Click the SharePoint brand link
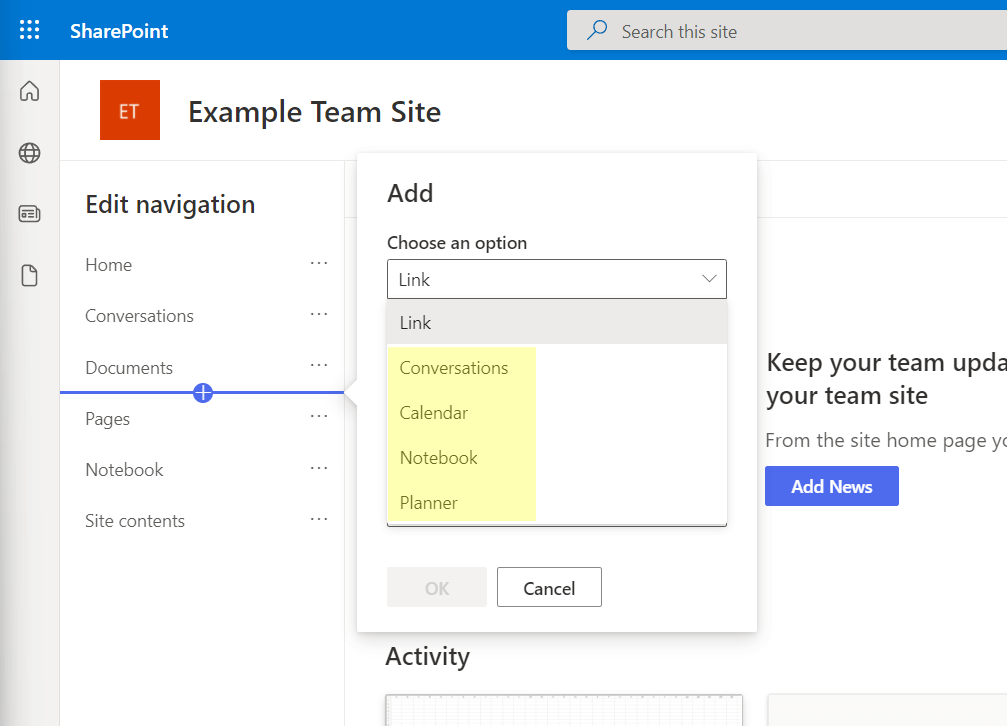 click(119, 31)
